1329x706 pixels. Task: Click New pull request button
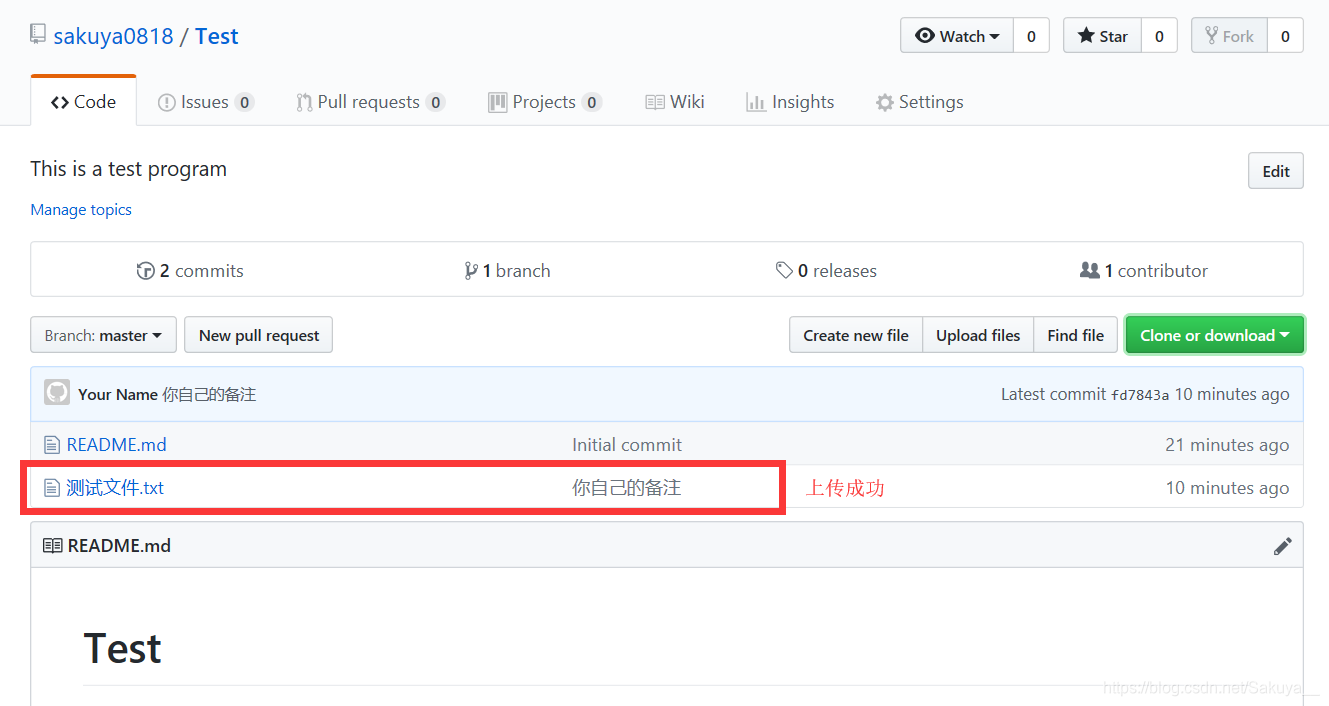[259, 335]
